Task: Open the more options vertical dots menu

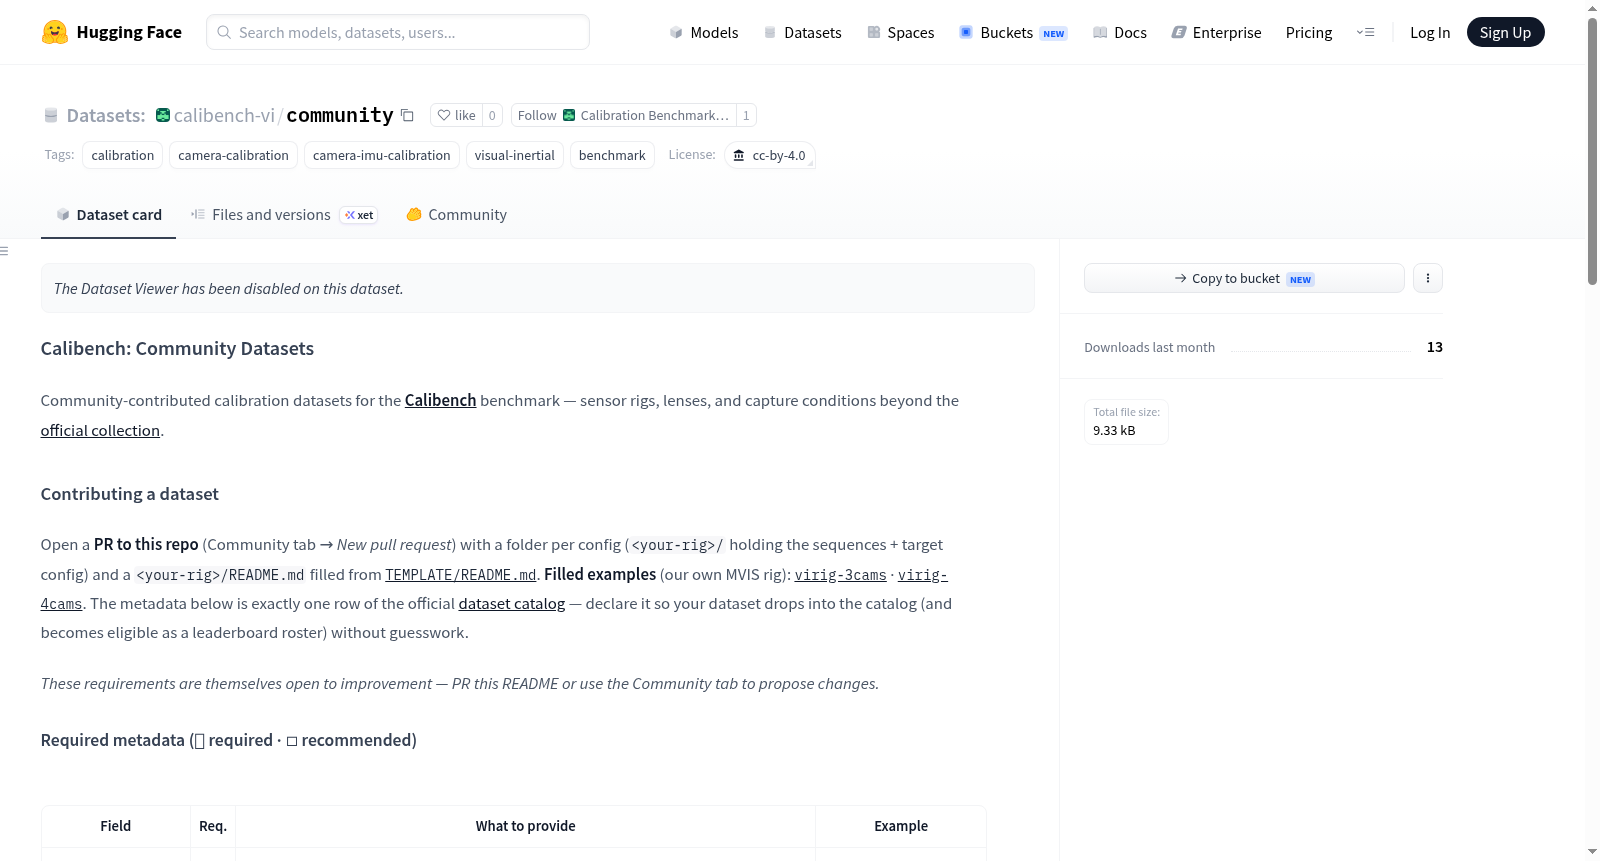Action: tap(1428, 278)
